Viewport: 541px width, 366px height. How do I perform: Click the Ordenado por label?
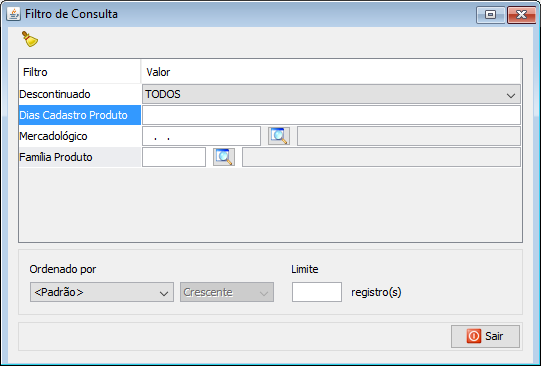click(x=63, y=269)
